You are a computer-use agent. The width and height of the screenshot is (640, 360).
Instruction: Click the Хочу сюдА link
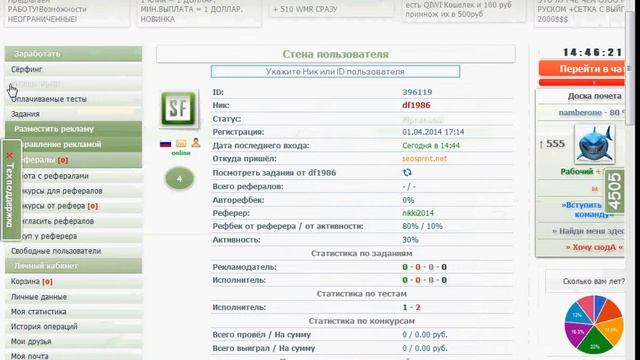[594, 247]
